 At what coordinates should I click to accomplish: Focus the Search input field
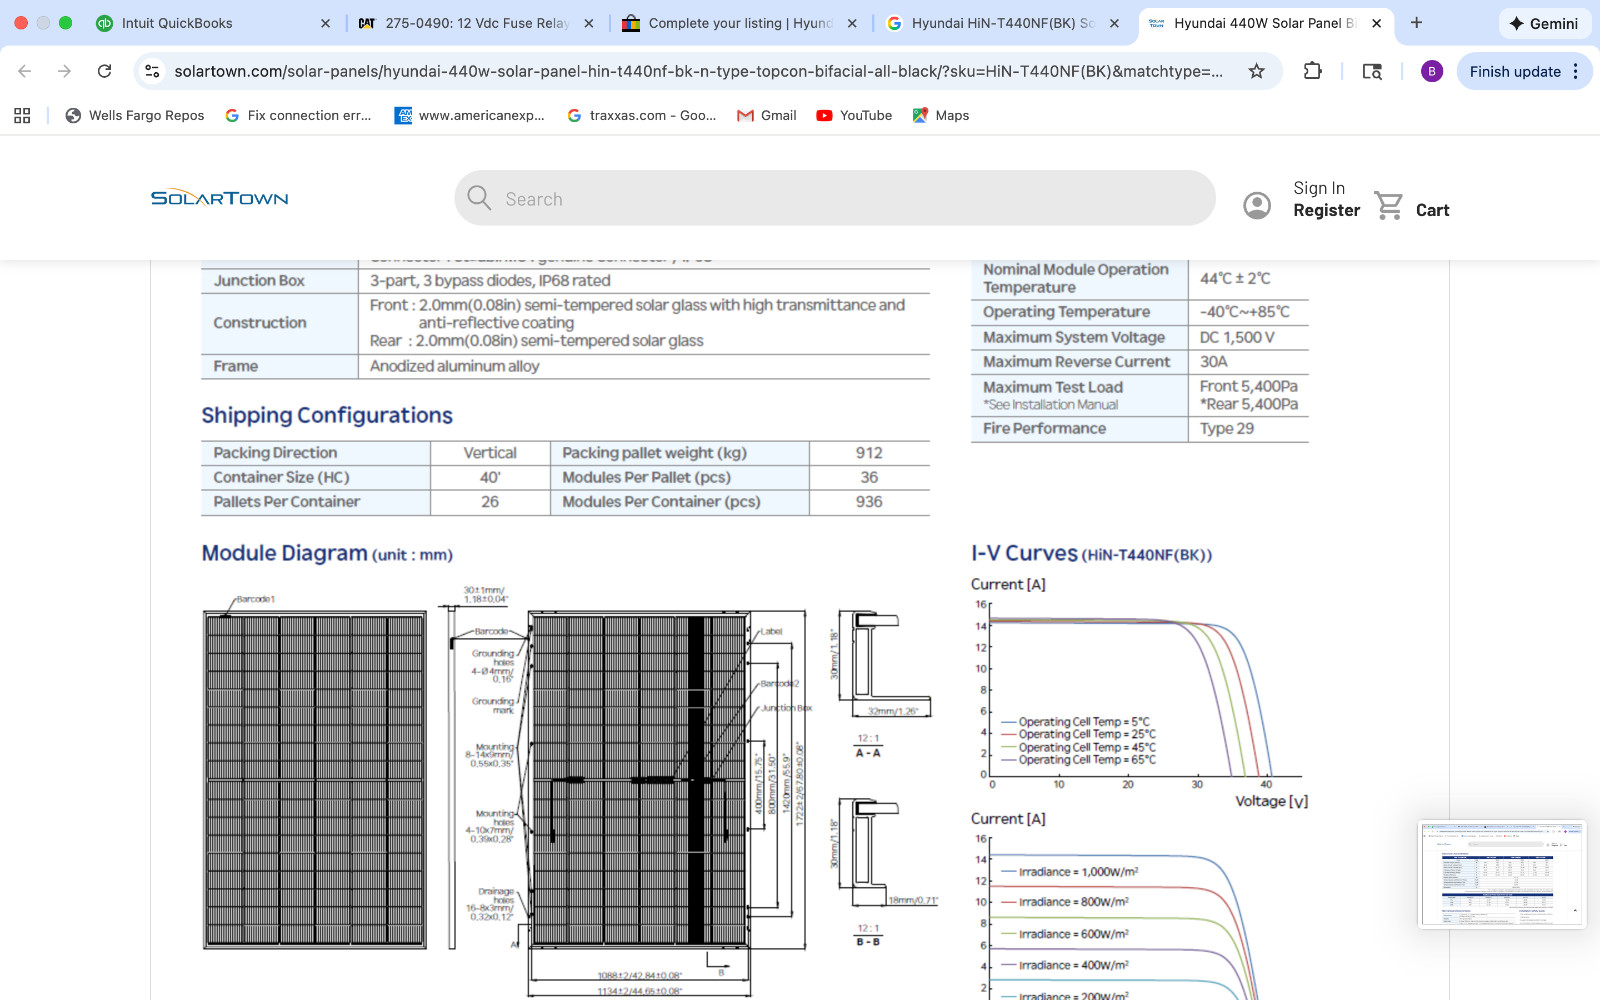[835, 198]
